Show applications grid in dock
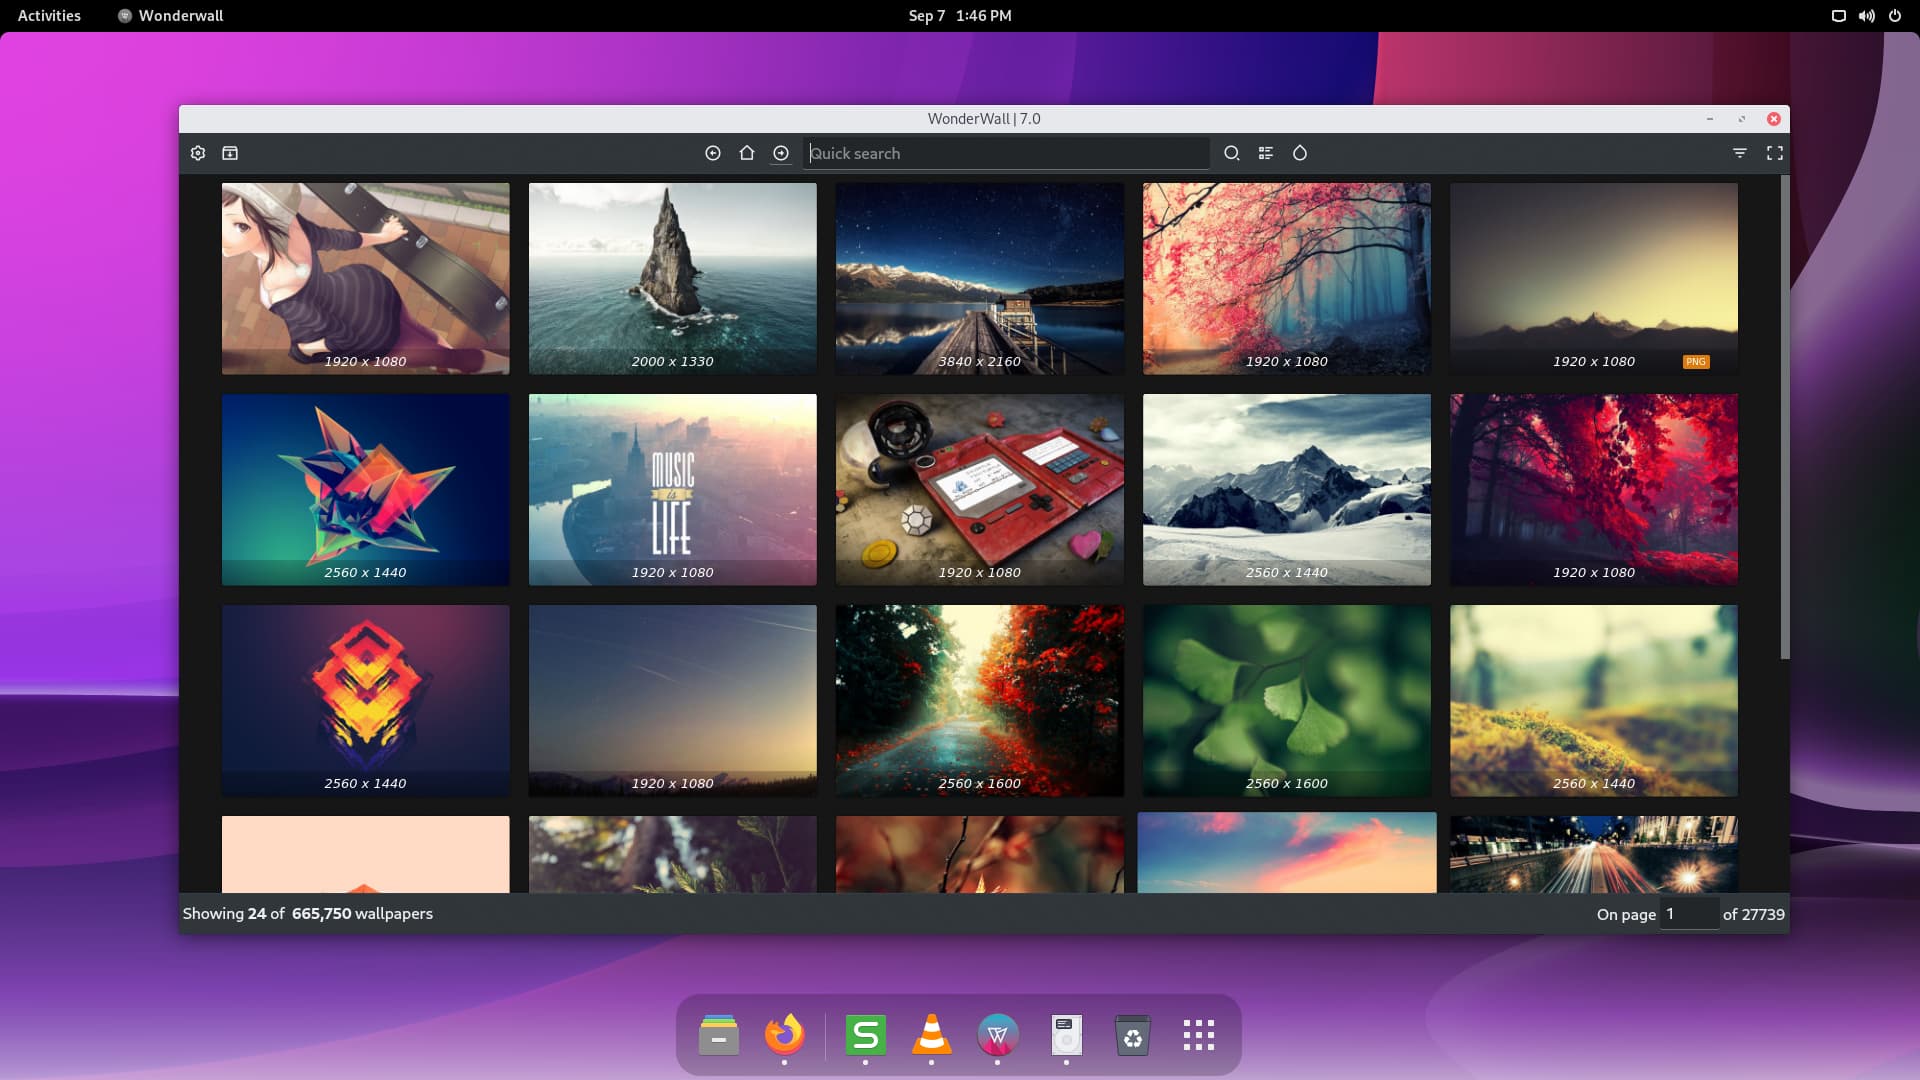1920x1080 pixels. click(1198, 1035)
